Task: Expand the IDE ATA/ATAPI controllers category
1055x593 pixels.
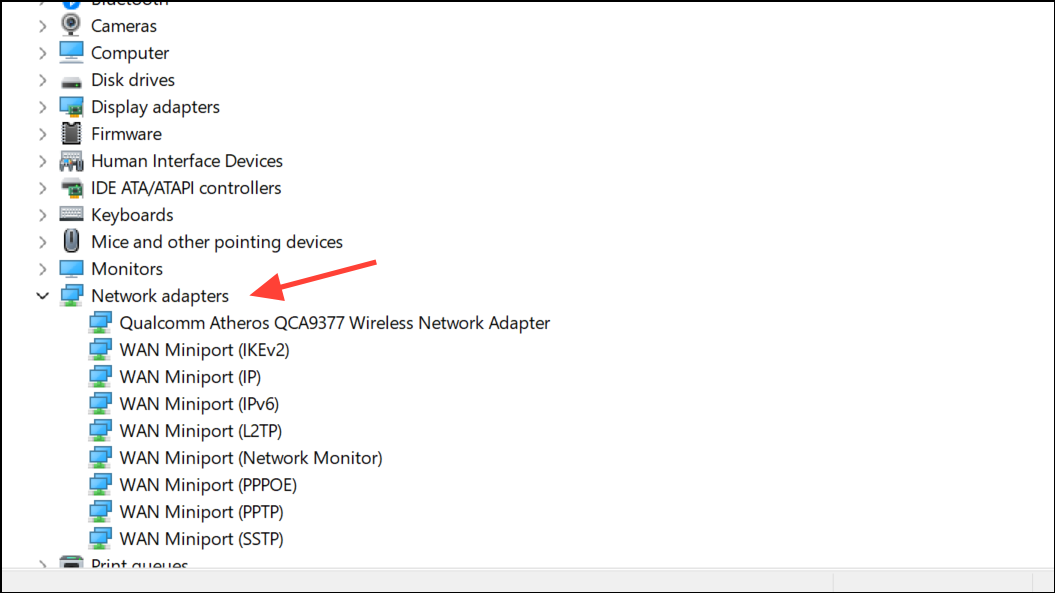Action: [x=42, y=187]
